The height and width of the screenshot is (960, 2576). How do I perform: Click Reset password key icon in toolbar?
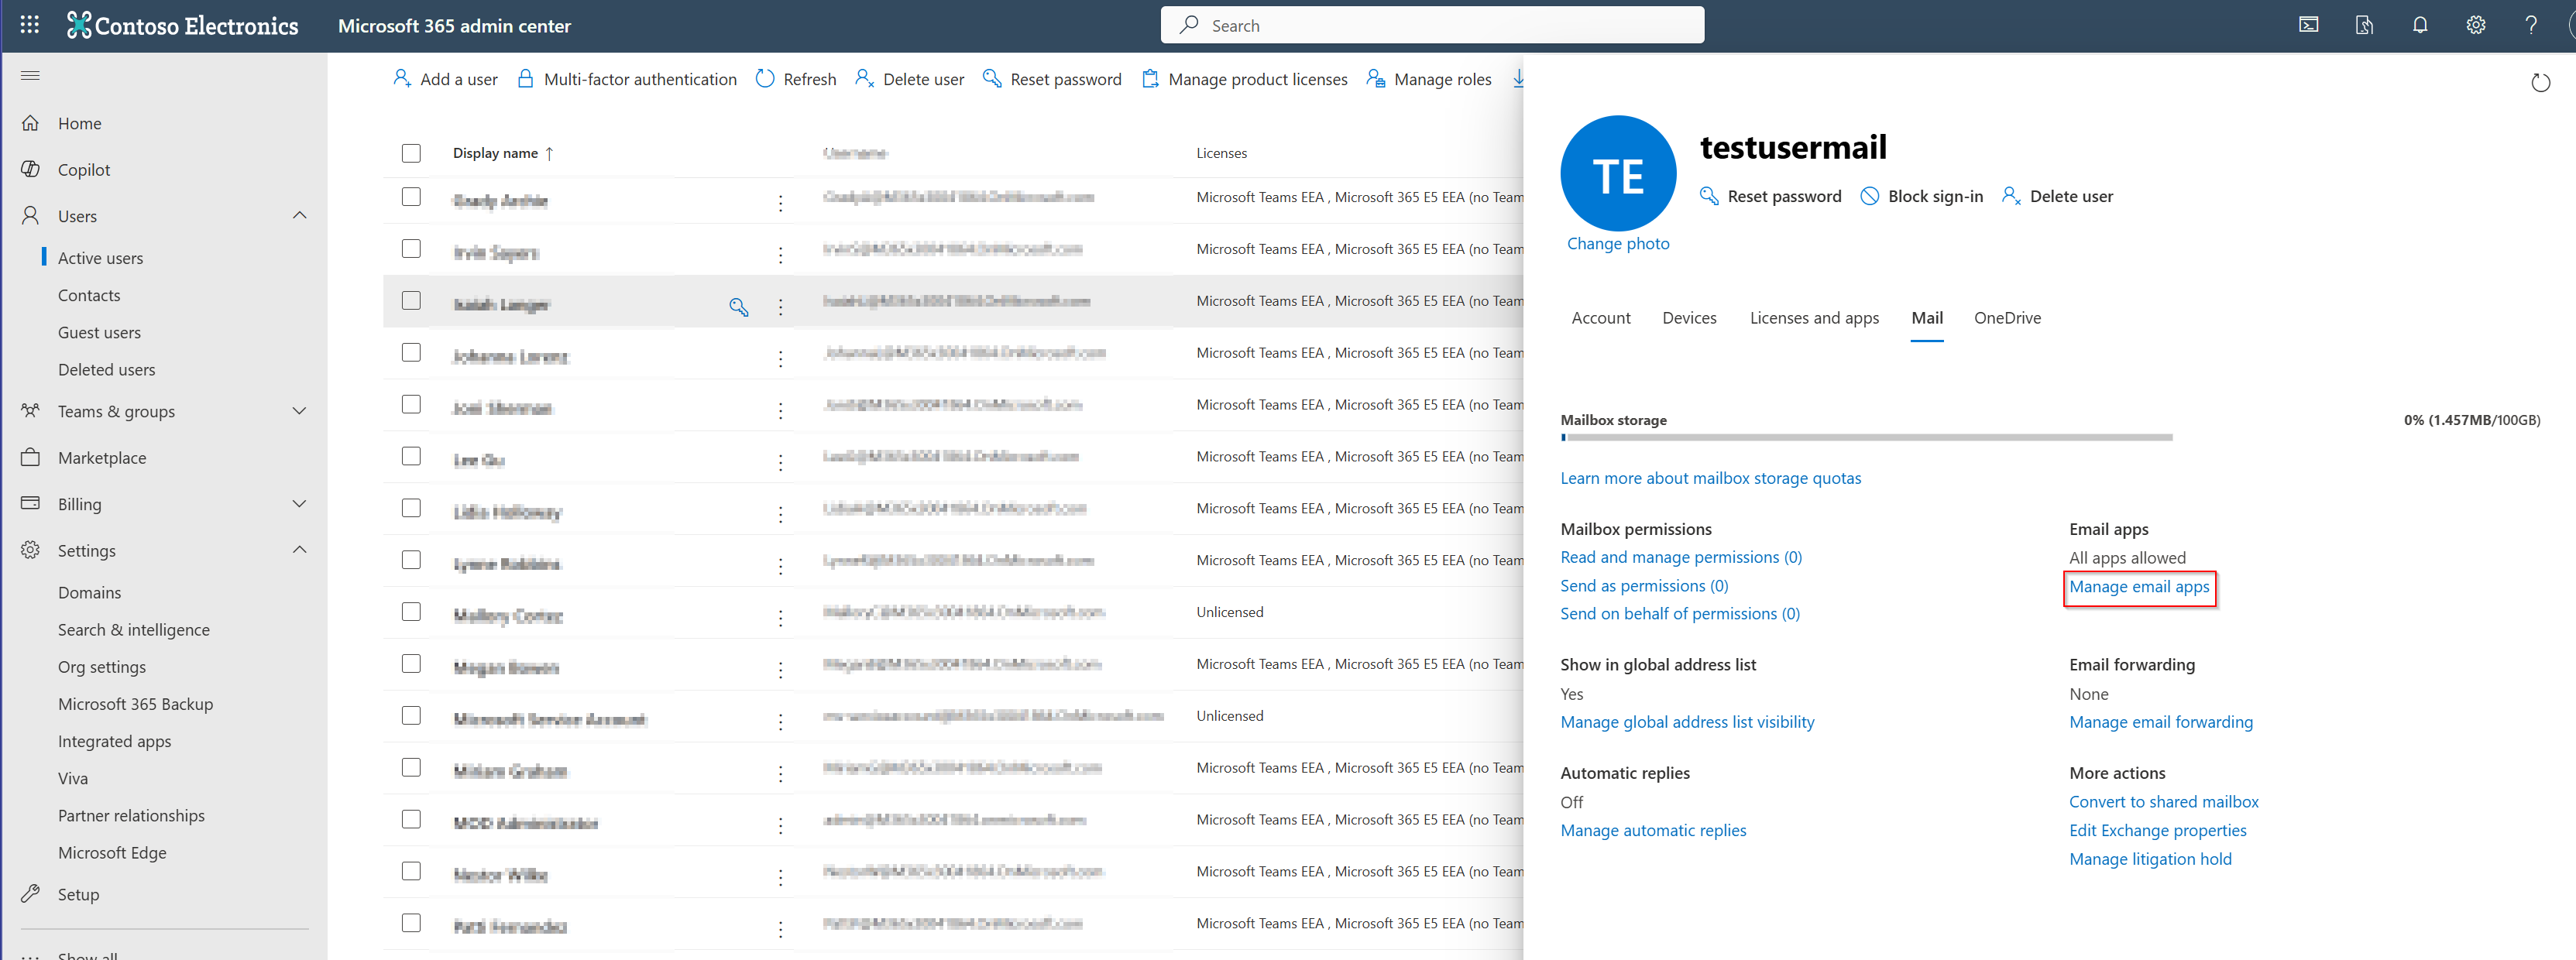992,78
